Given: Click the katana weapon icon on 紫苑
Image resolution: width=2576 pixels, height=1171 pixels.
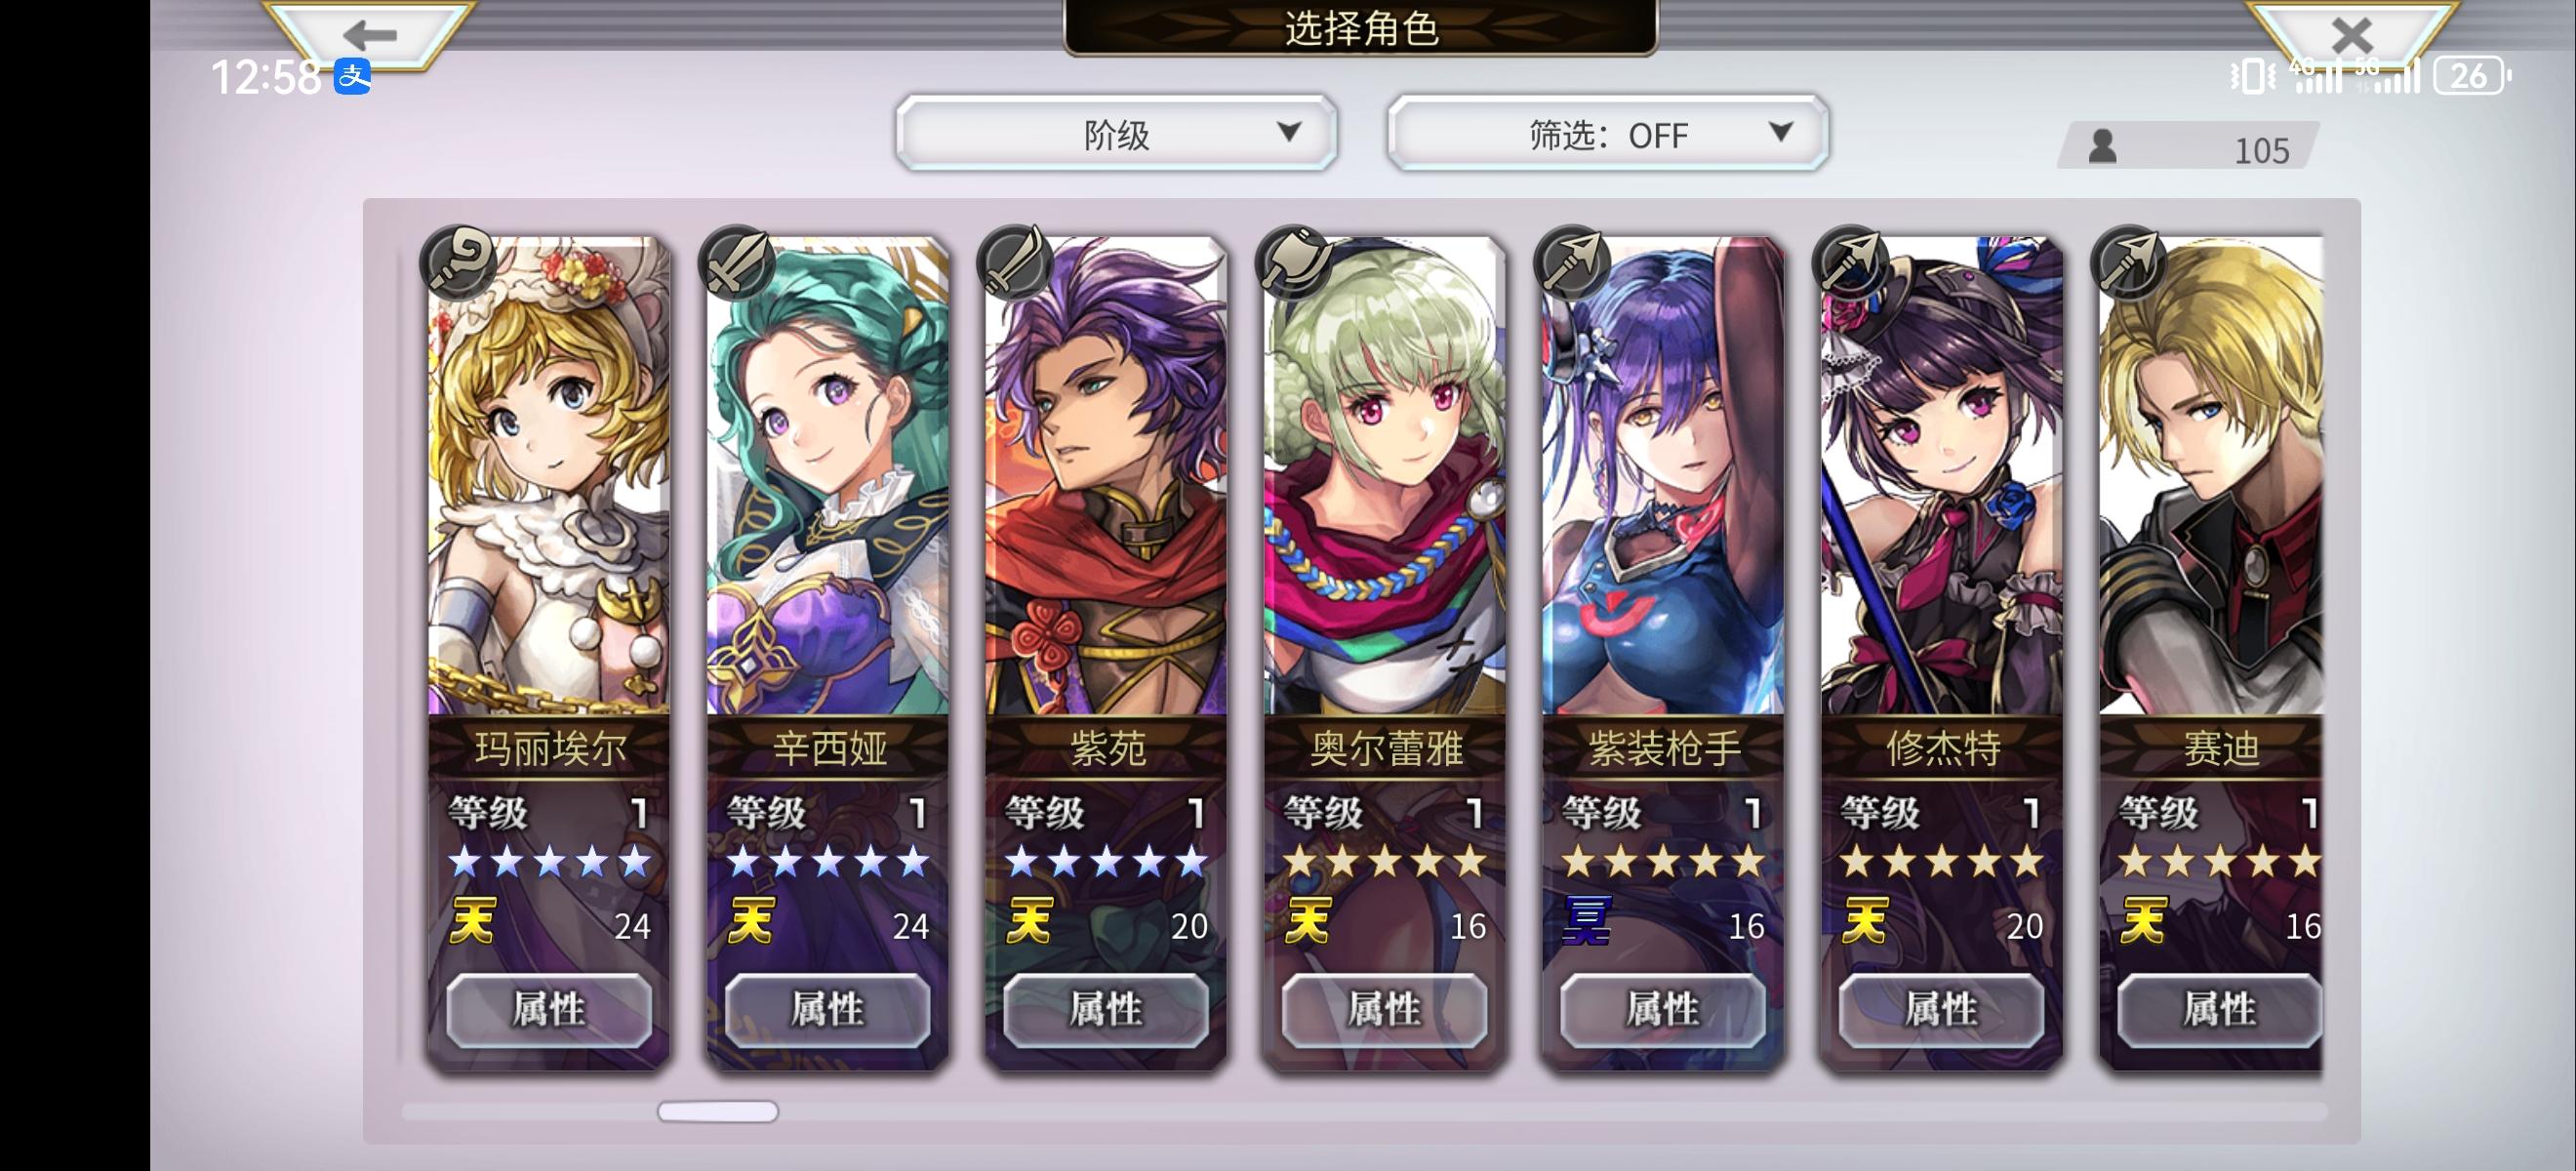Looking at the screenshot, I should pyautogui.click(x=1015, y=262).
